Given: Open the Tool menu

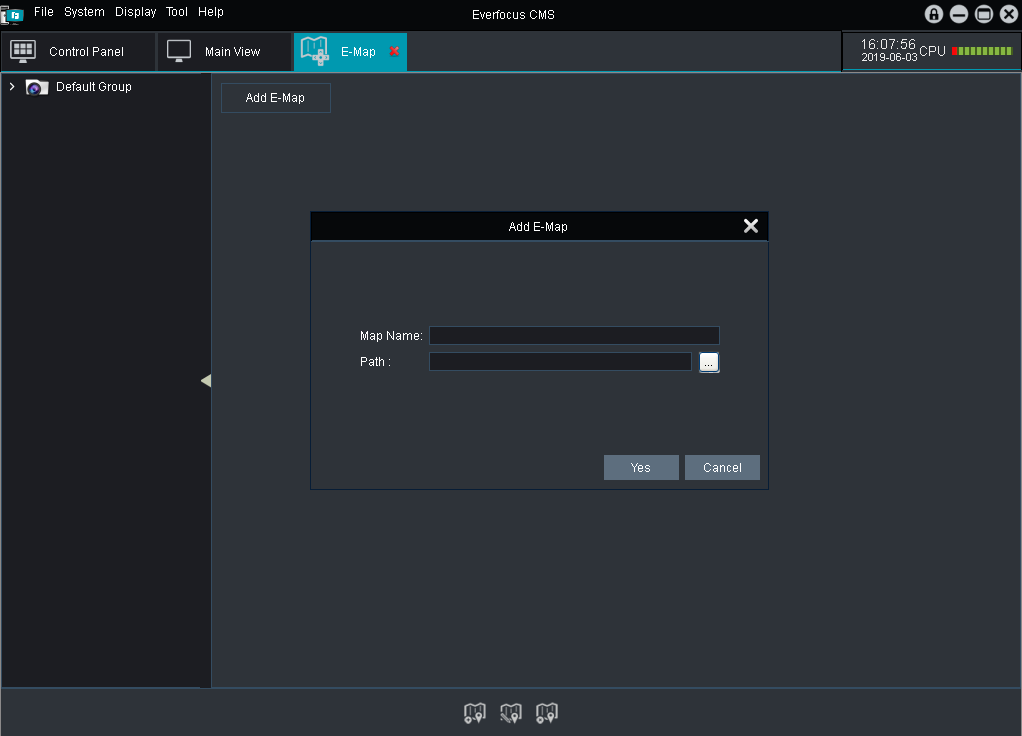Looking at the screenshot, I should point(176,12).
